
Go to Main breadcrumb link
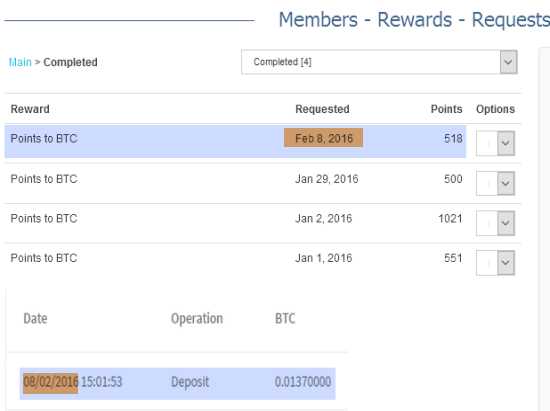[20, 62]
